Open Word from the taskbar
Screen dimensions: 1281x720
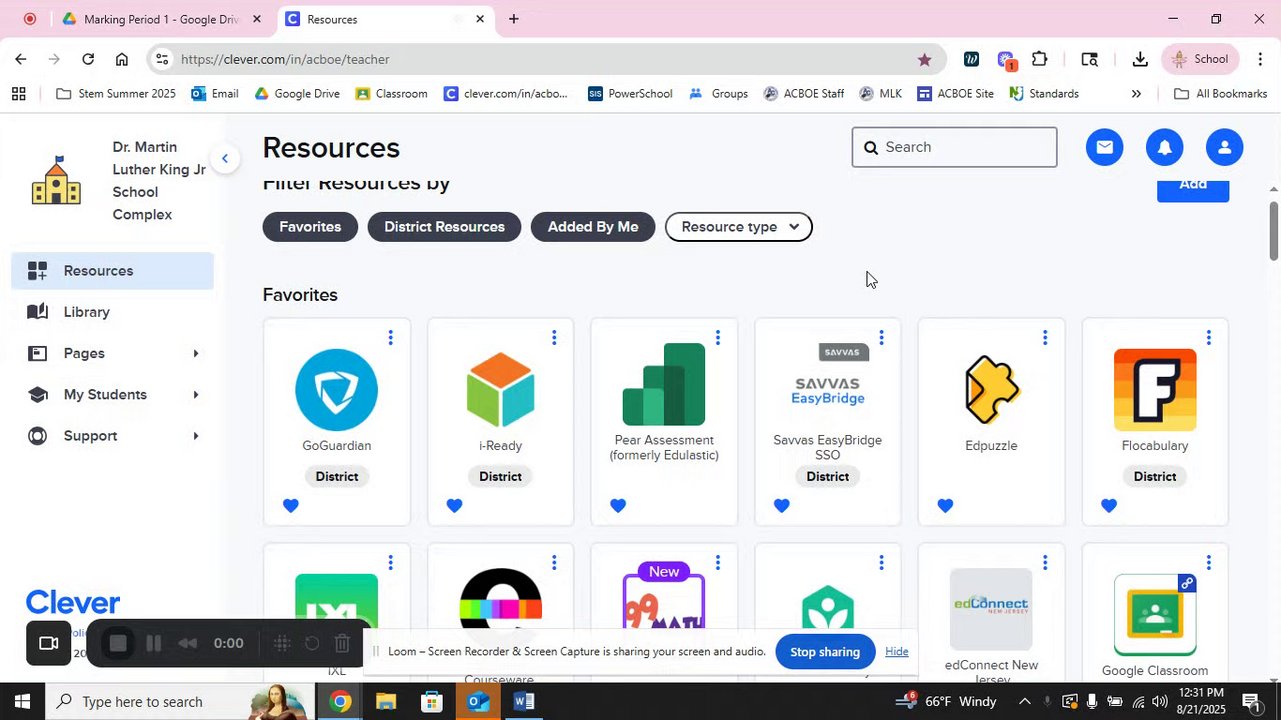click(x=524, y=701)
